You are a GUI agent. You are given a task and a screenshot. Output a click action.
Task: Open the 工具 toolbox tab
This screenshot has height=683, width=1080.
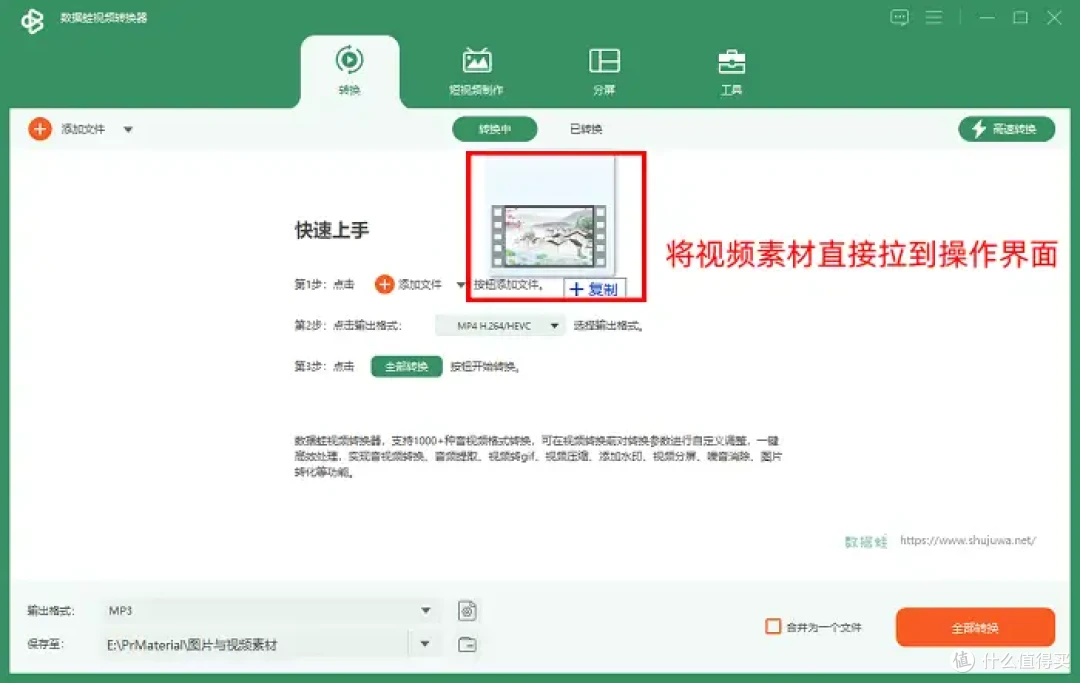[731, 72]
